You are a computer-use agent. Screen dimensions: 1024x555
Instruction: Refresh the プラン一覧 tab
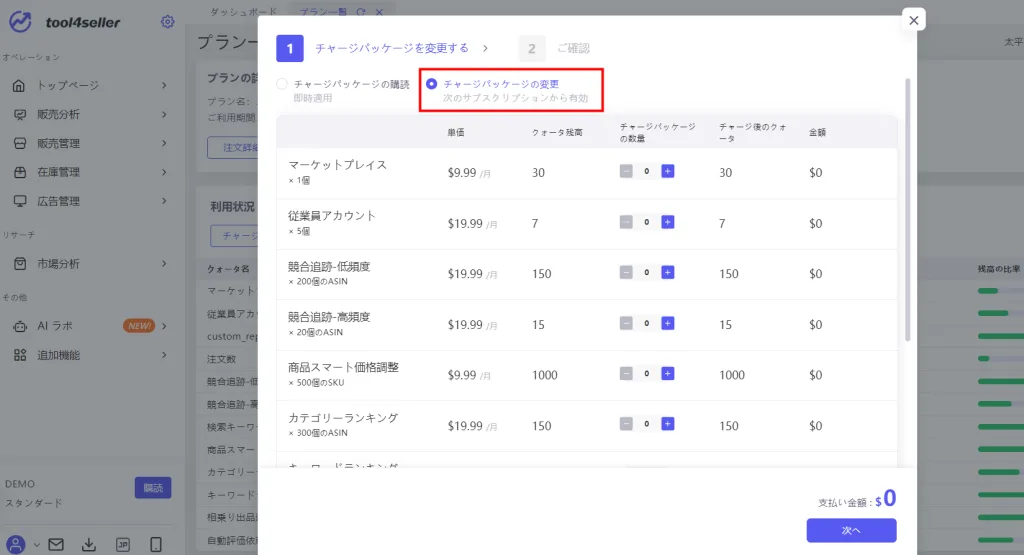tap(360, 12)
